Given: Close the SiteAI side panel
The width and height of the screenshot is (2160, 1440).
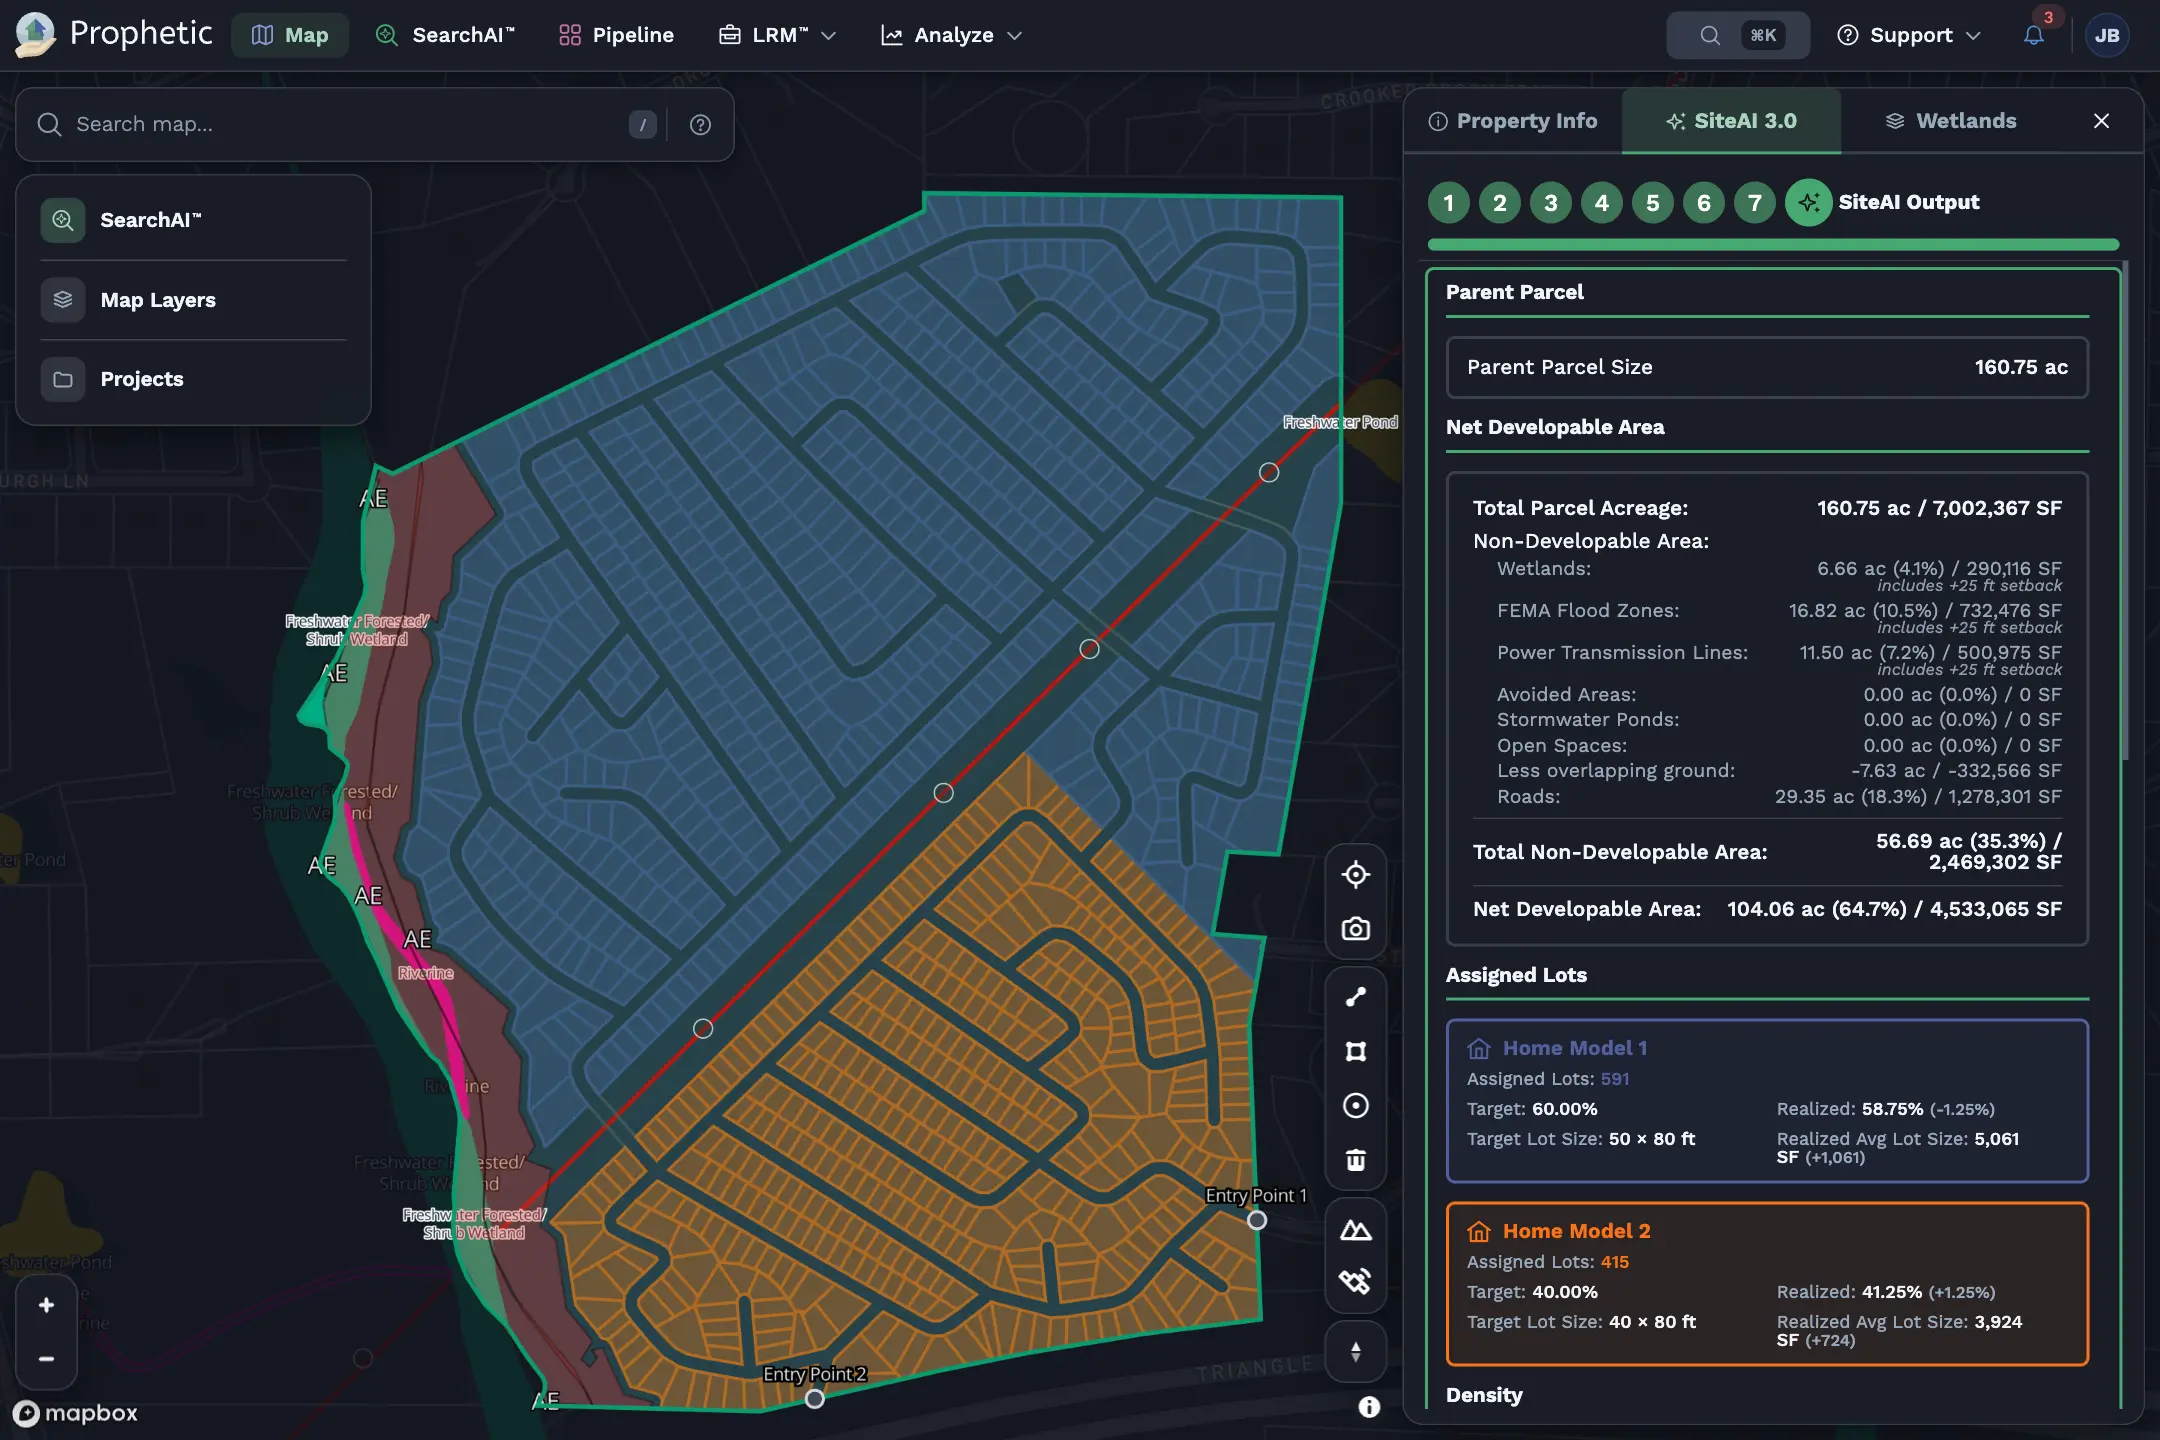Looking at the screenshot, I should tap(2101, 121).
